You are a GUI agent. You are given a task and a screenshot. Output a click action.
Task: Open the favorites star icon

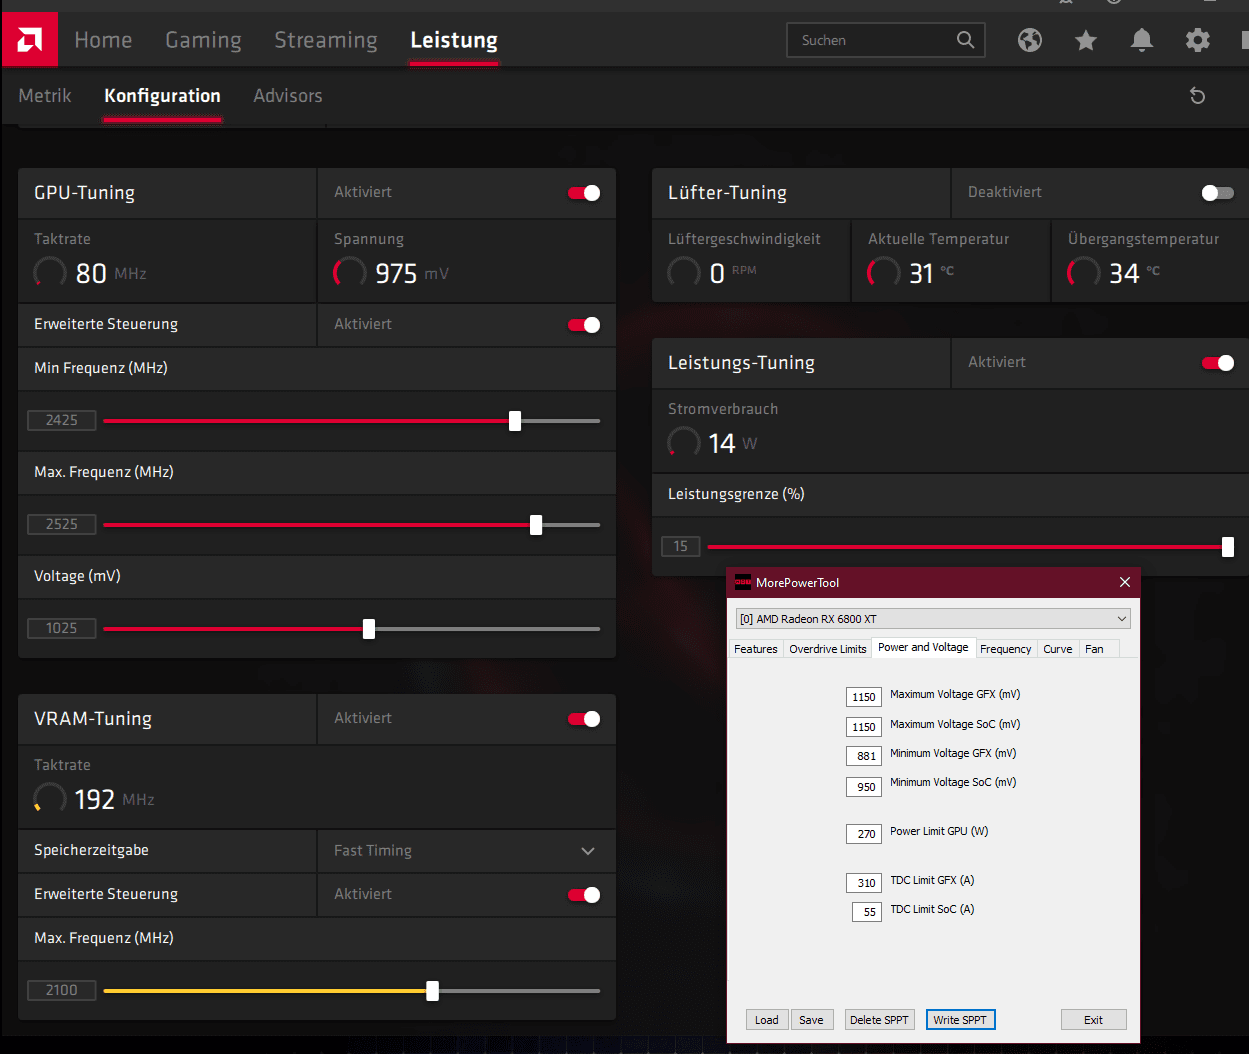tap(1086, 40)
